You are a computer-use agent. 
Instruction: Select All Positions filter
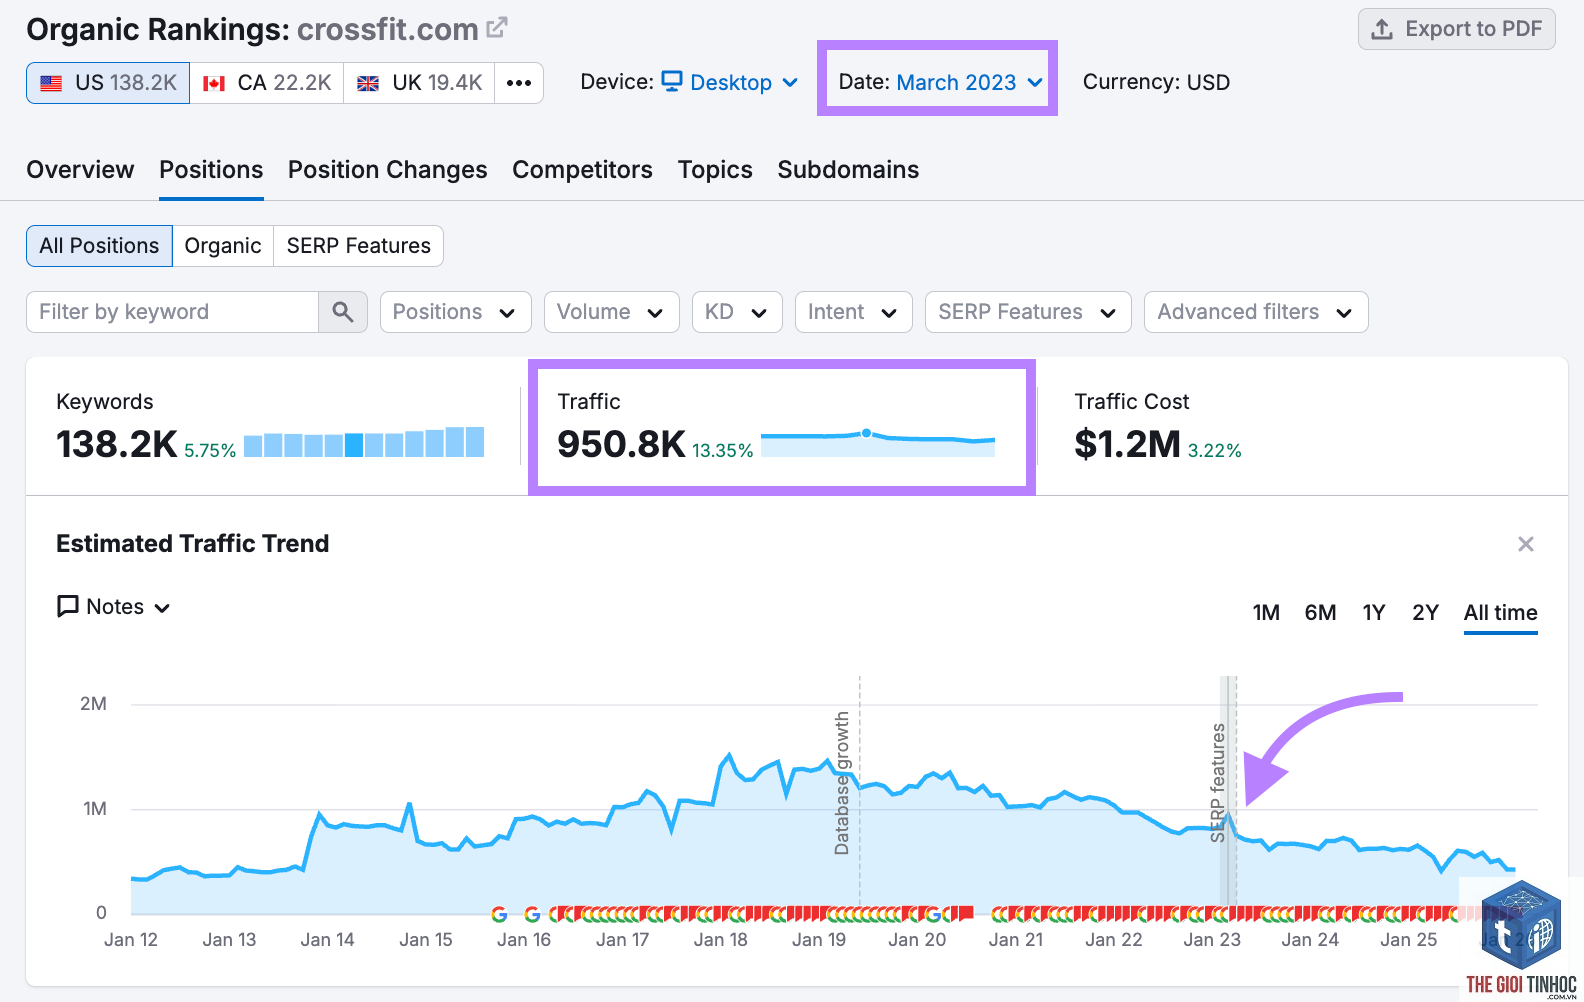pos(99,246)
